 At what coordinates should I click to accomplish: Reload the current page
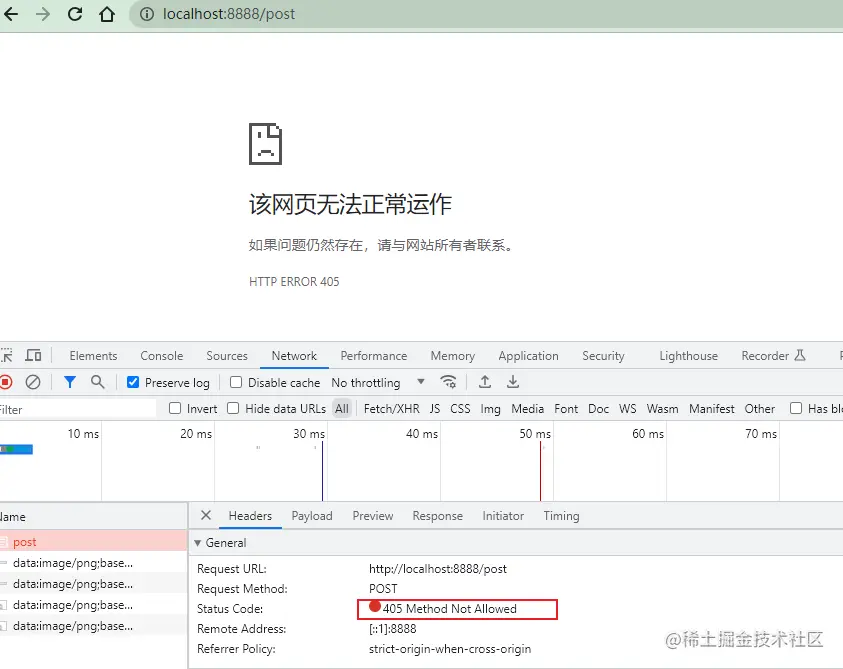75,14
